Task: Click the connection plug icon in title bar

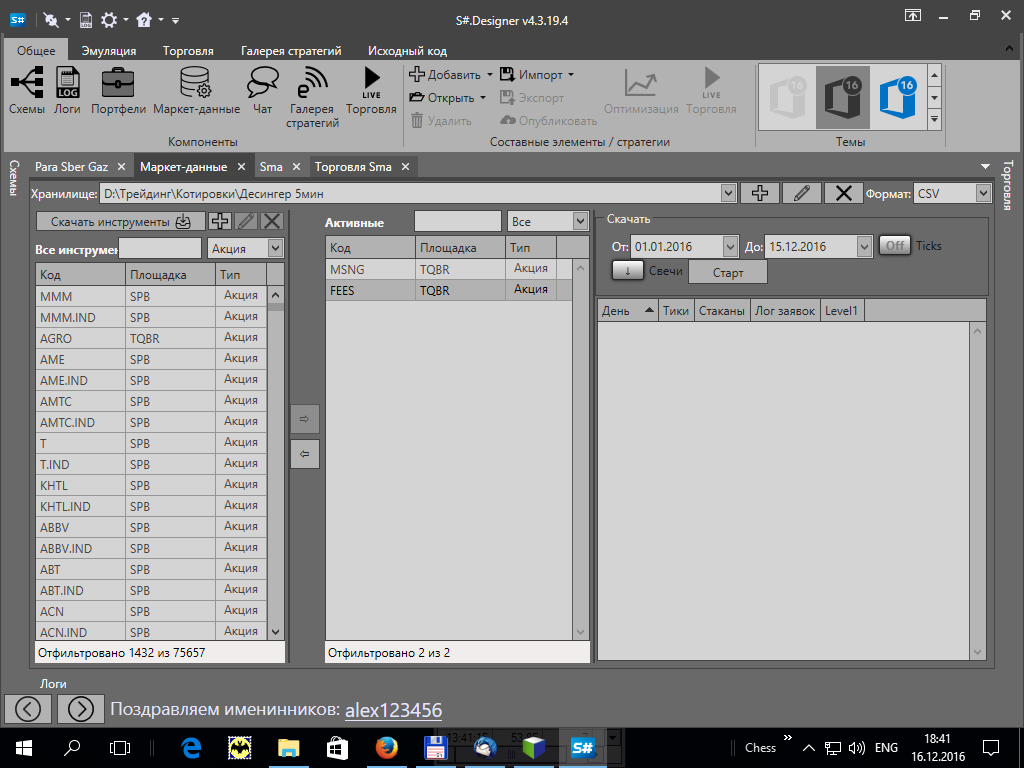Action: click(51, 20)
